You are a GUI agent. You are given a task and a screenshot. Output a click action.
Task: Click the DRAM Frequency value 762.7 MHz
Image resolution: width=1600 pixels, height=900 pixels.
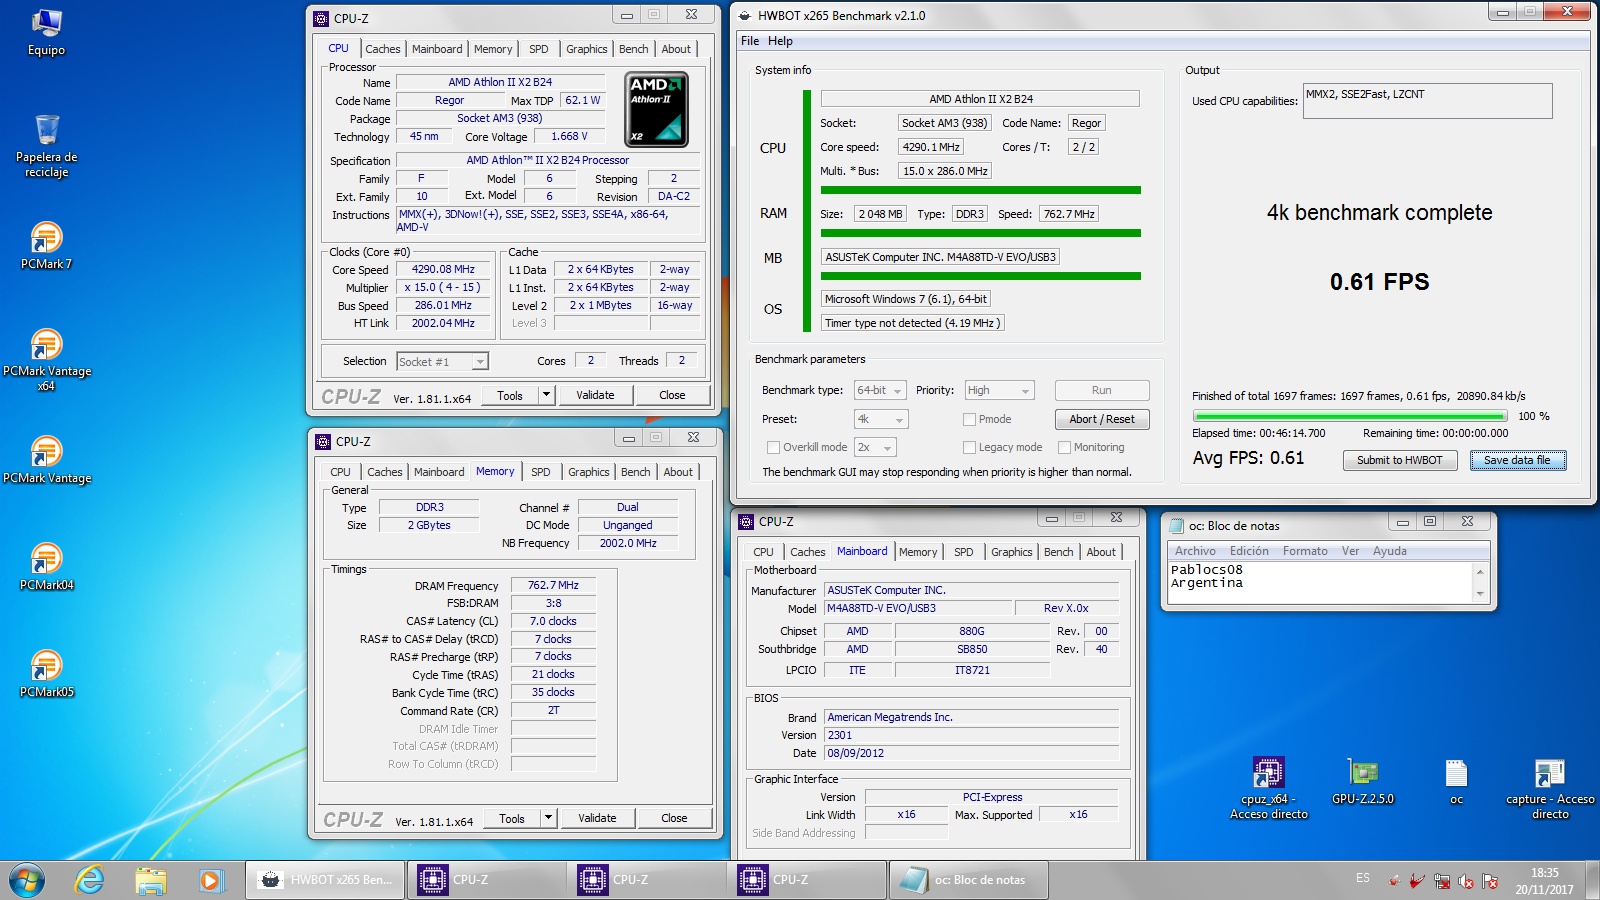[x=553, y=585]
